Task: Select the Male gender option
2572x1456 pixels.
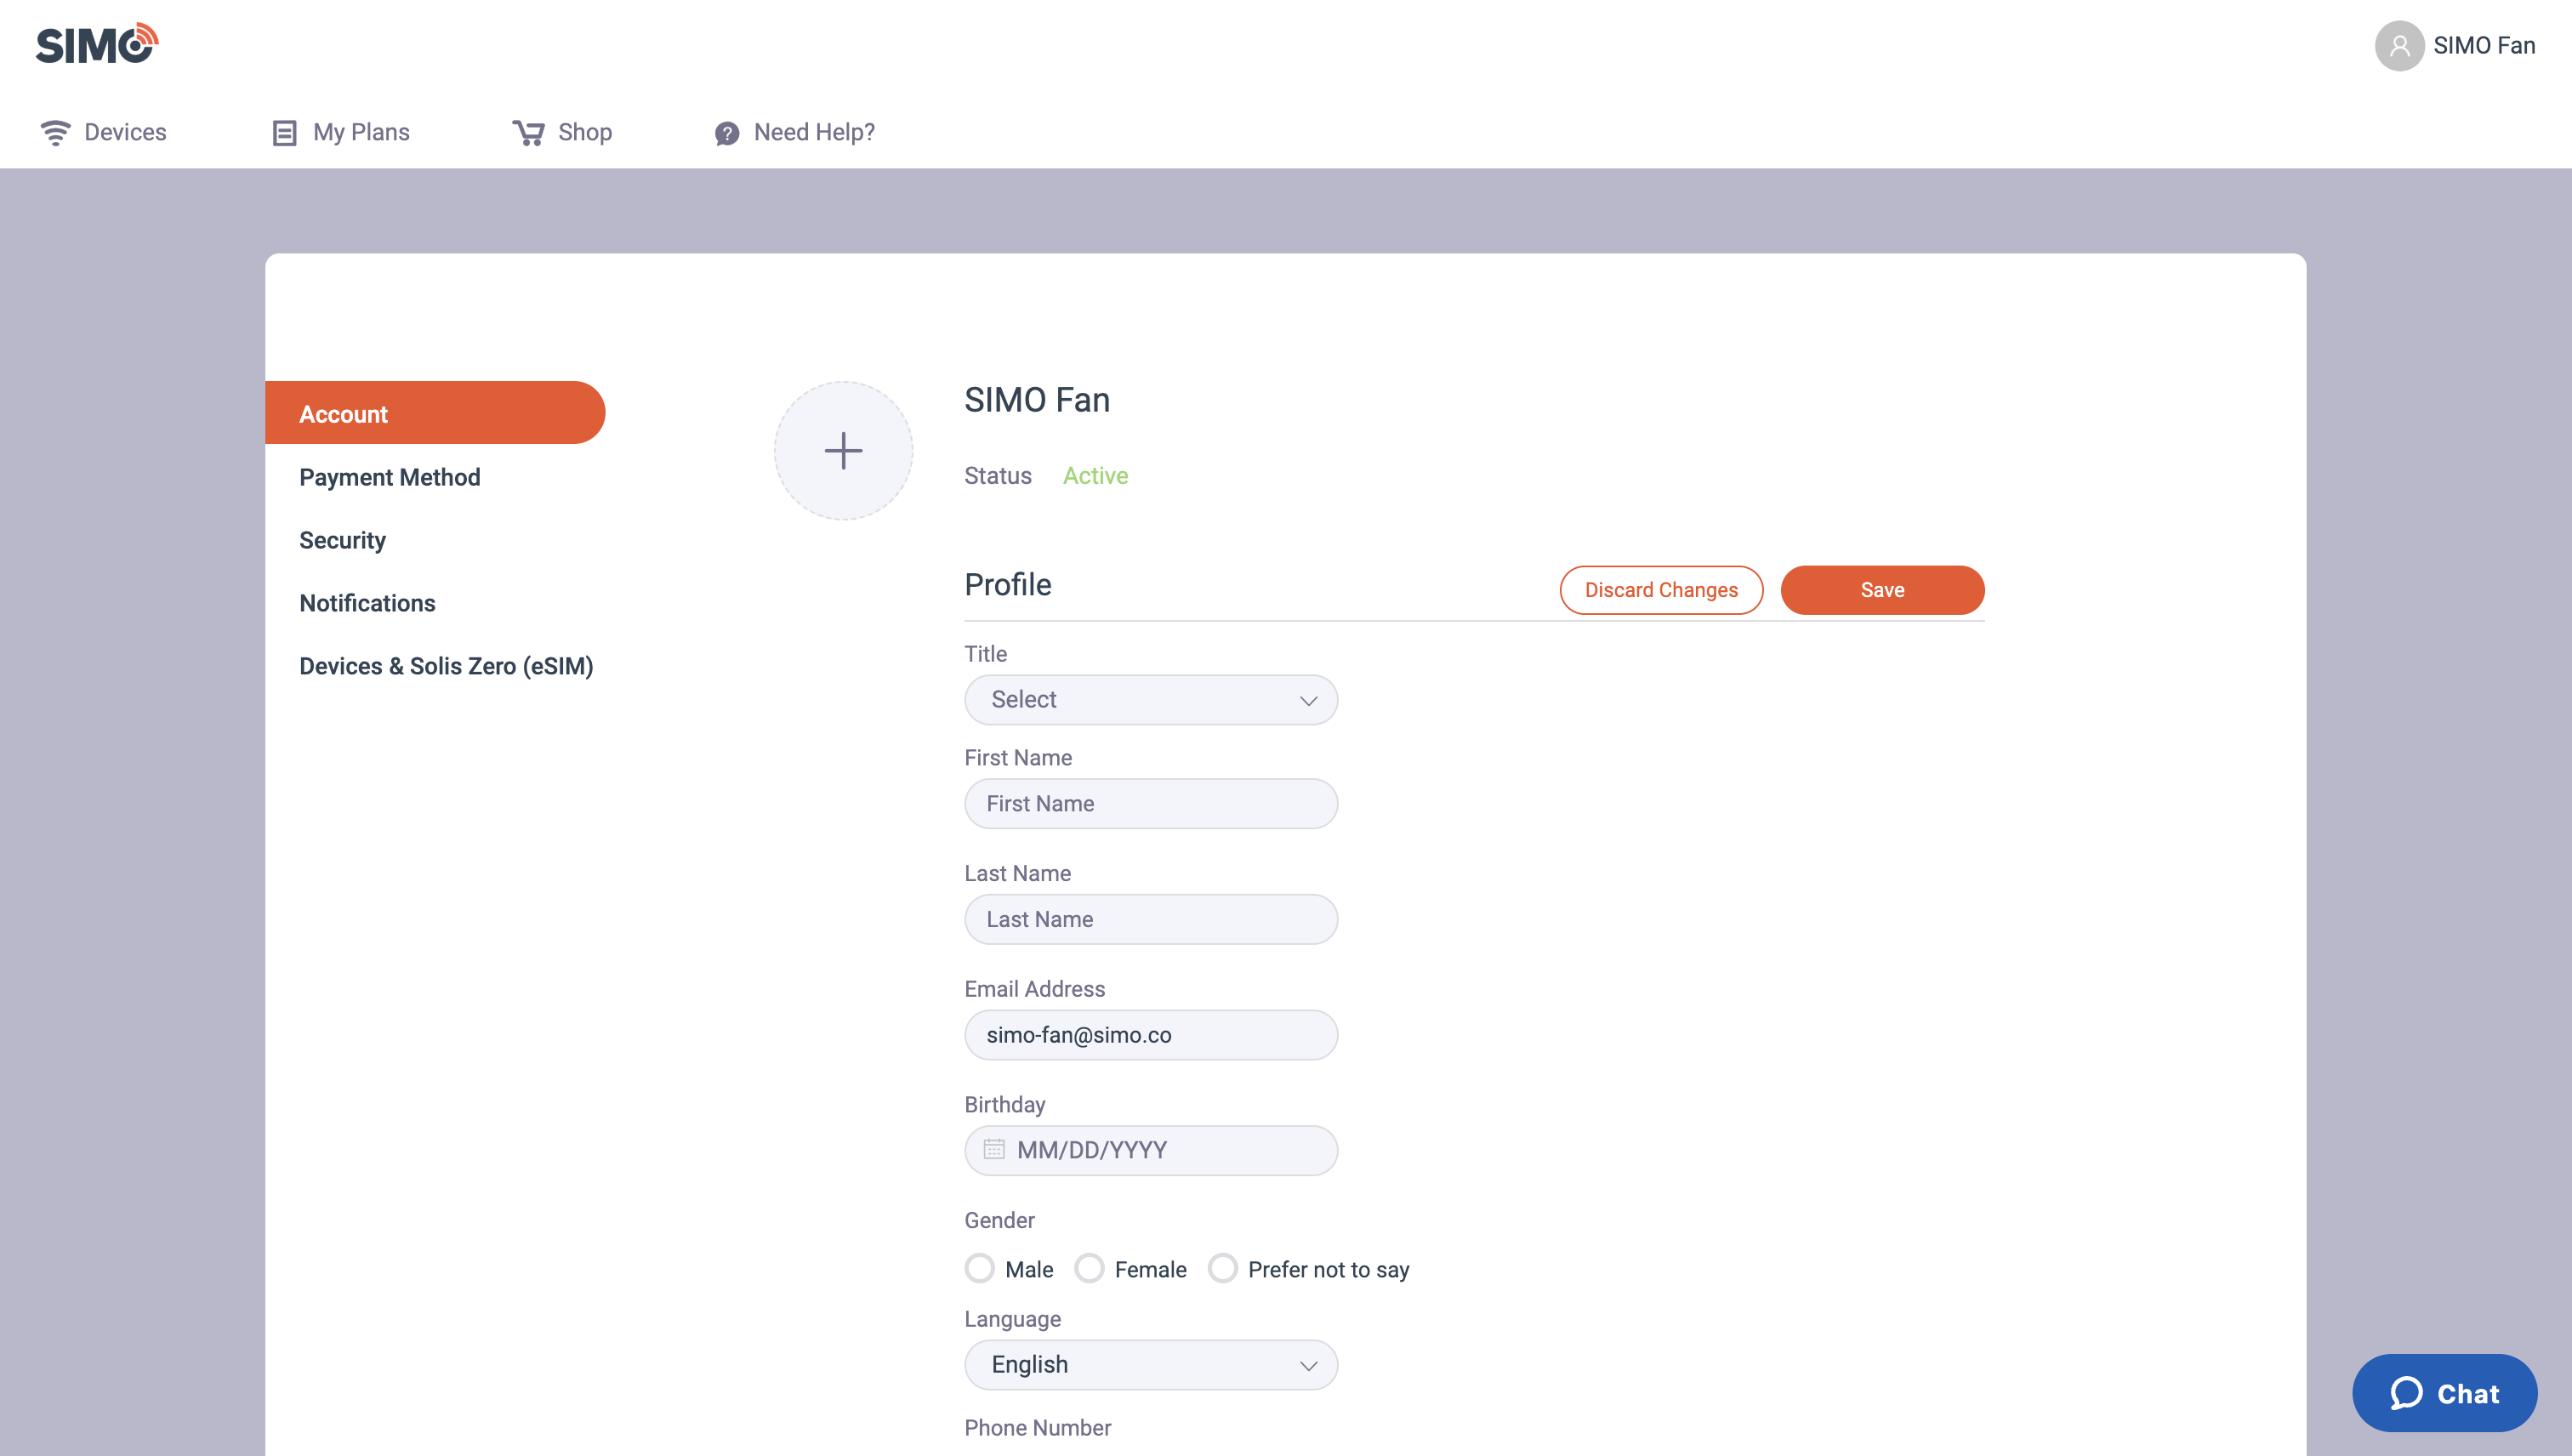Action: pyautogui.click(x=980, y=1268)
